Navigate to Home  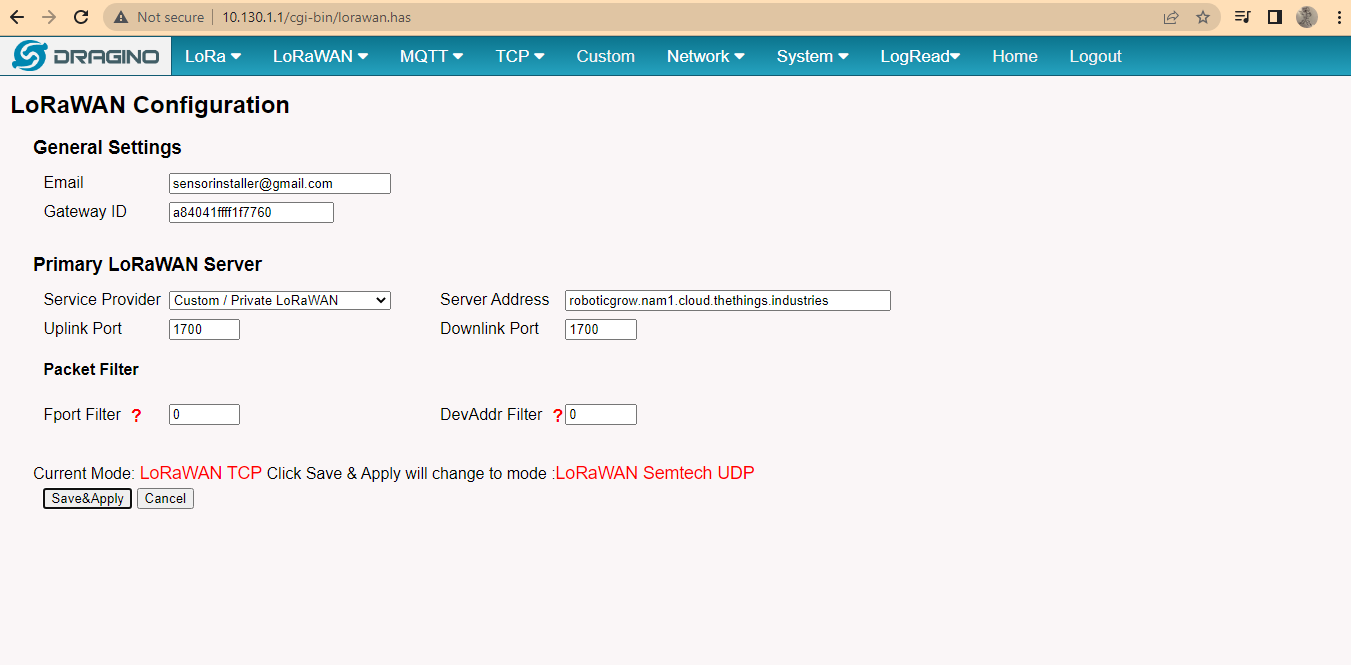(x=1014, y=56)
